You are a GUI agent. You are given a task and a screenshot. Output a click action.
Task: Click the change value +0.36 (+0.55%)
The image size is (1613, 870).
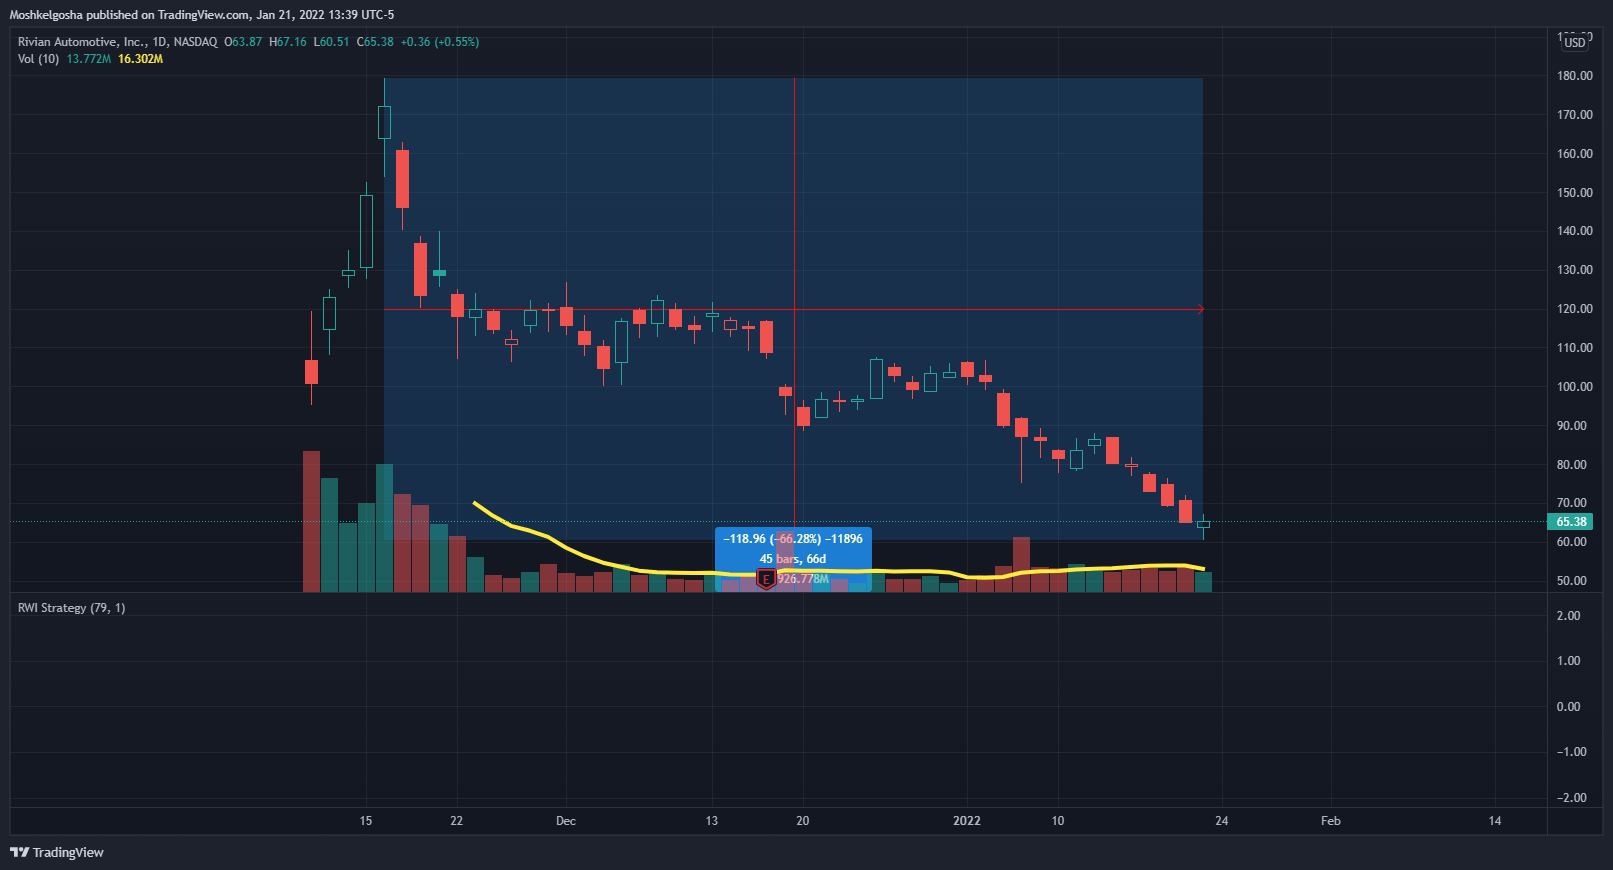pos(440,42)
